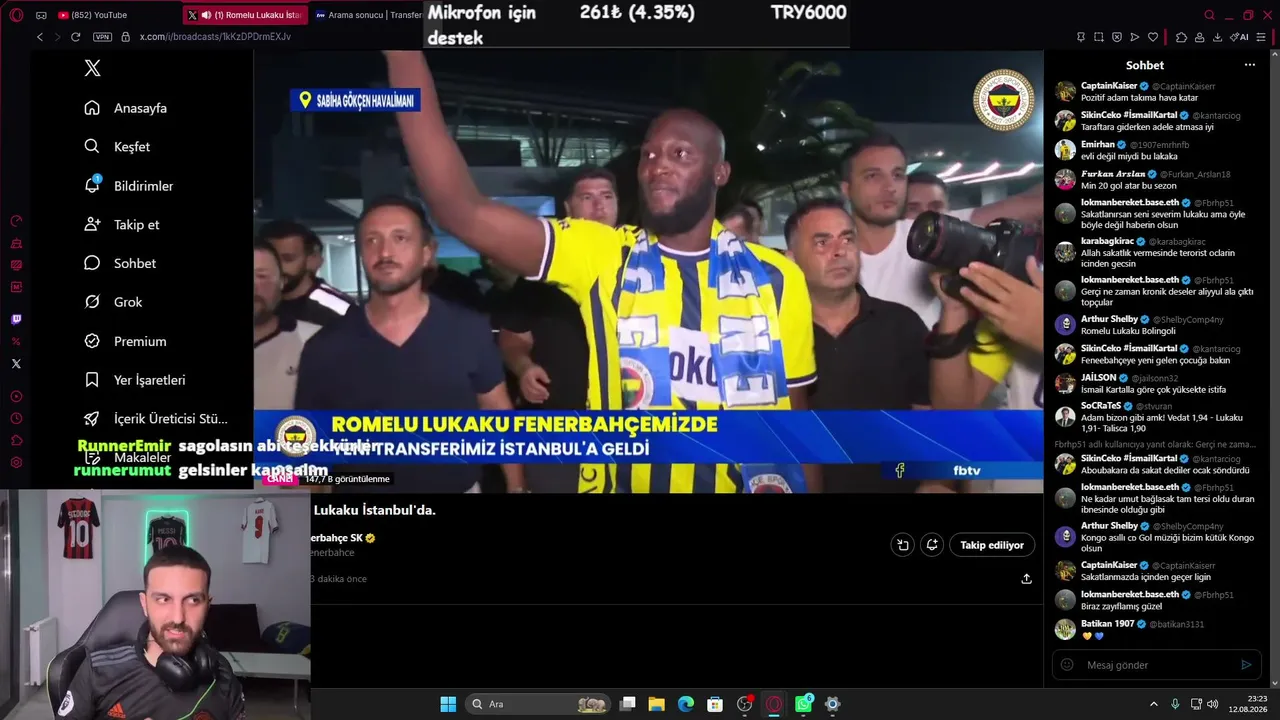Click the clip replay icon under video
Viewport: 1280px width, 720px height.
coord(902,545)
